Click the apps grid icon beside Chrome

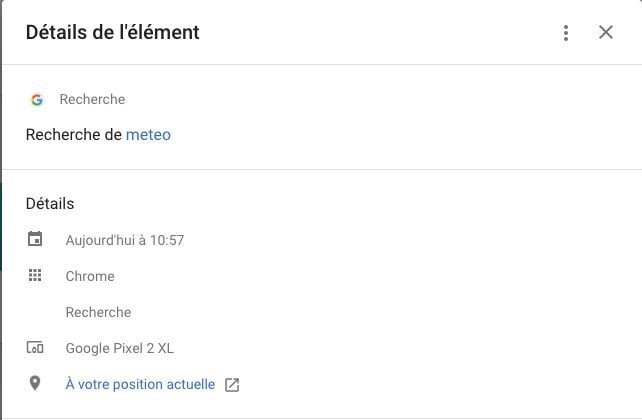click(35, 275)
